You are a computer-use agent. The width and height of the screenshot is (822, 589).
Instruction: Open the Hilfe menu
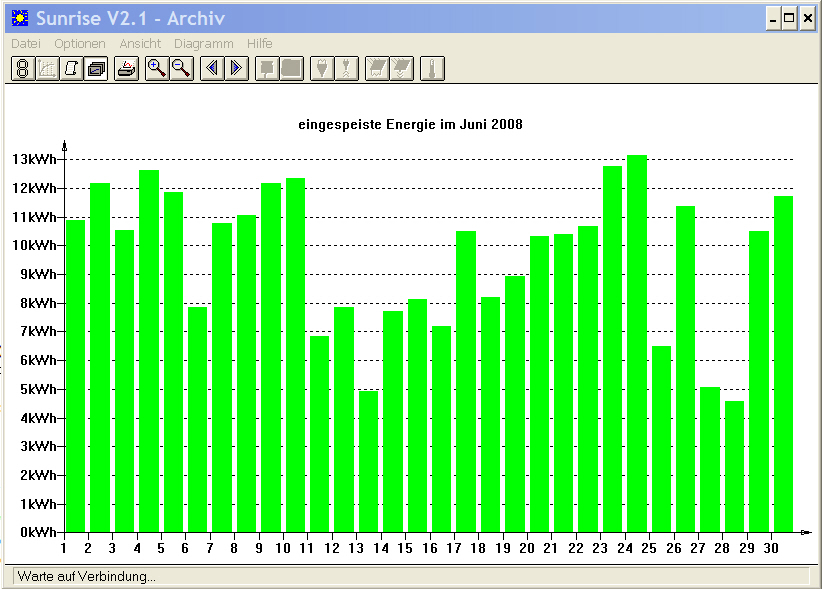[259, 43]
